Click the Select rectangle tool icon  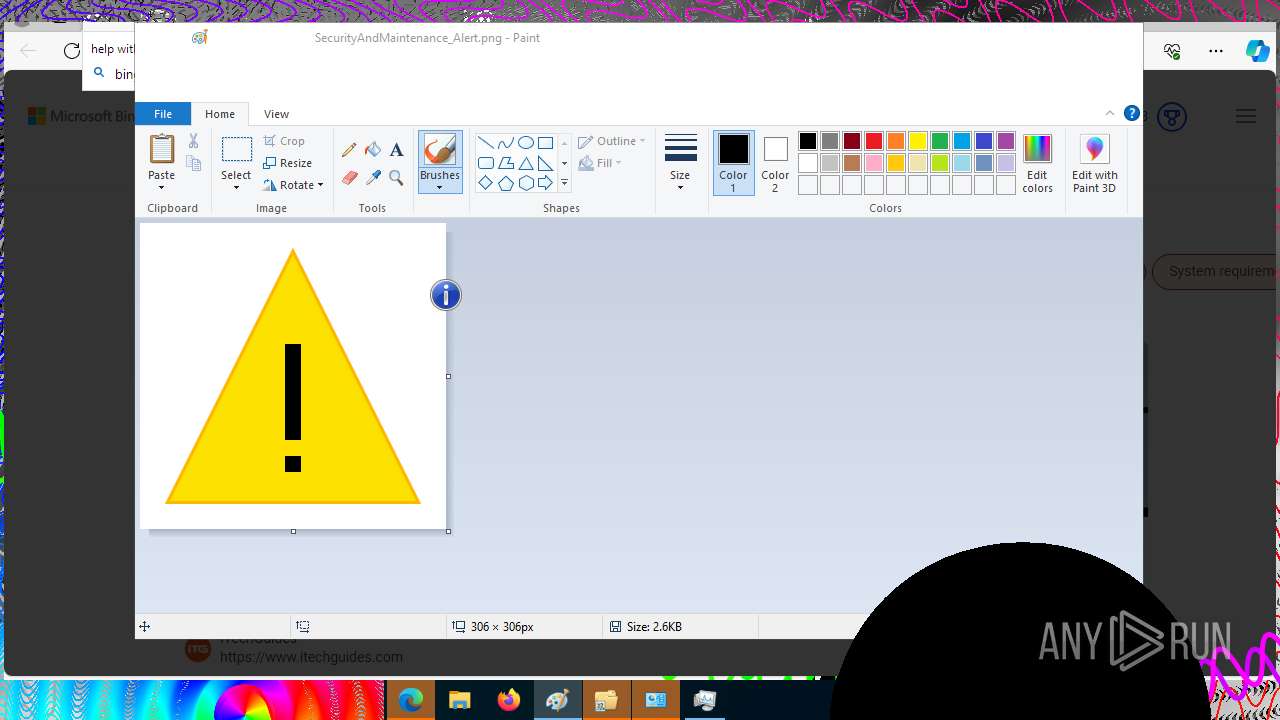click(x=236, y=150)
